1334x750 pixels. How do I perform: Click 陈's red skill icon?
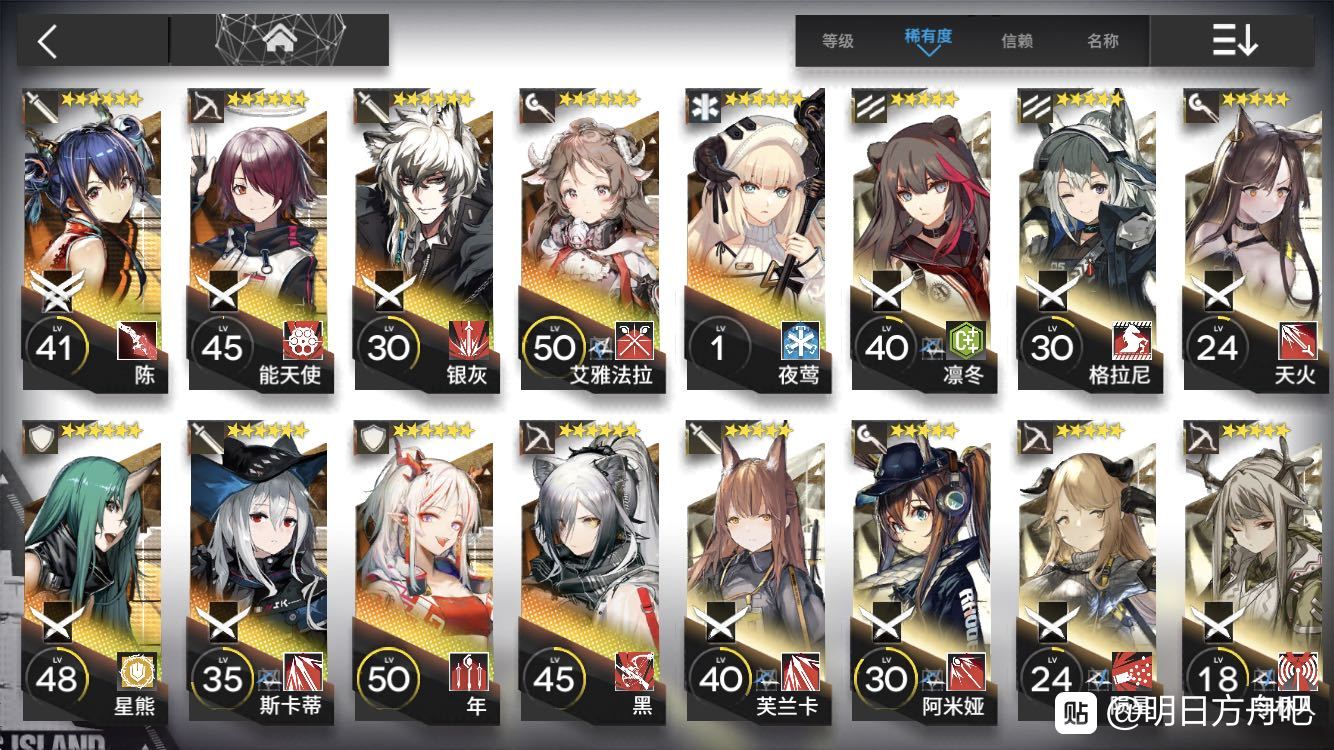pos(137,342)
